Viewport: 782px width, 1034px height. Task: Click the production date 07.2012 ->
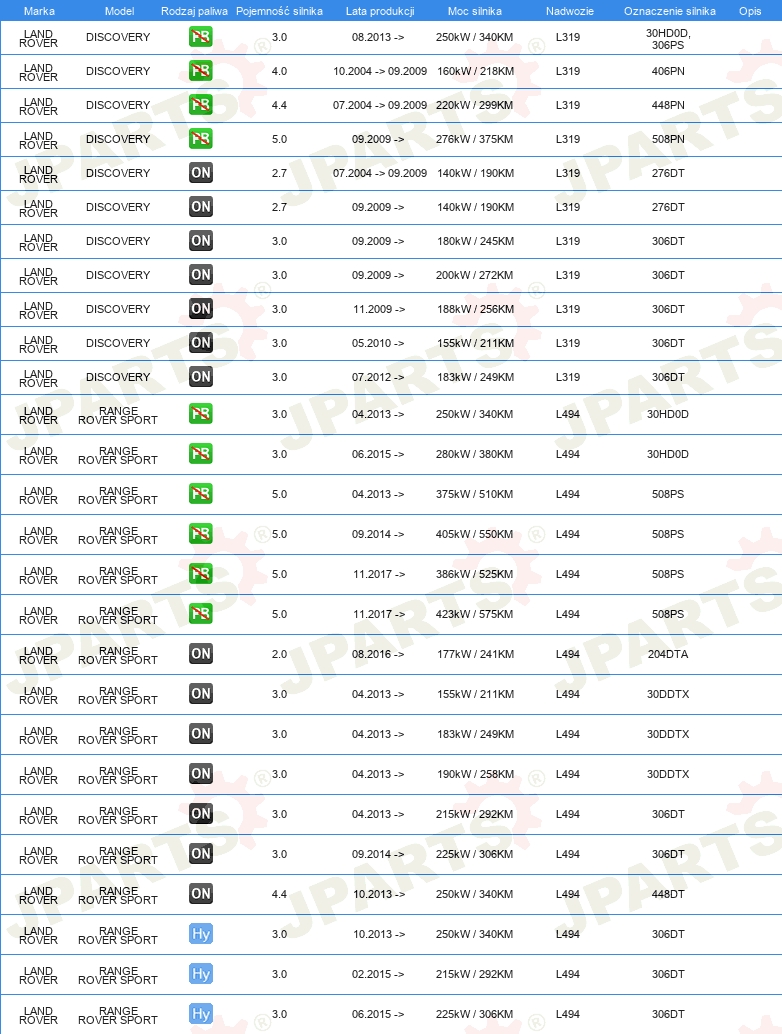click(x=378, y=377)
